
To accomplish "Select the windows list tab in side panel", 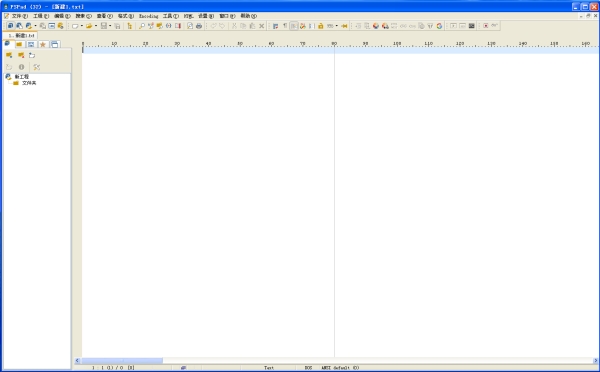I will click(x=55, y=44).
